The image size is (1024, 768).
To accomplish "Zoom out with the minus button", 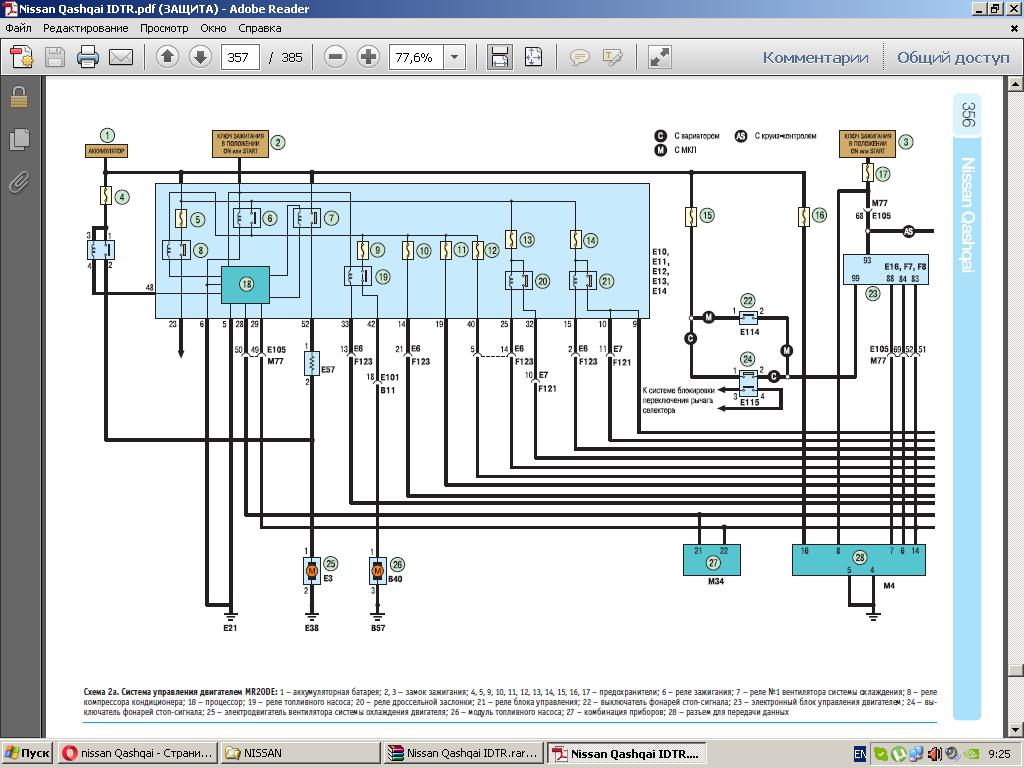I will click(x=335, y=57).
